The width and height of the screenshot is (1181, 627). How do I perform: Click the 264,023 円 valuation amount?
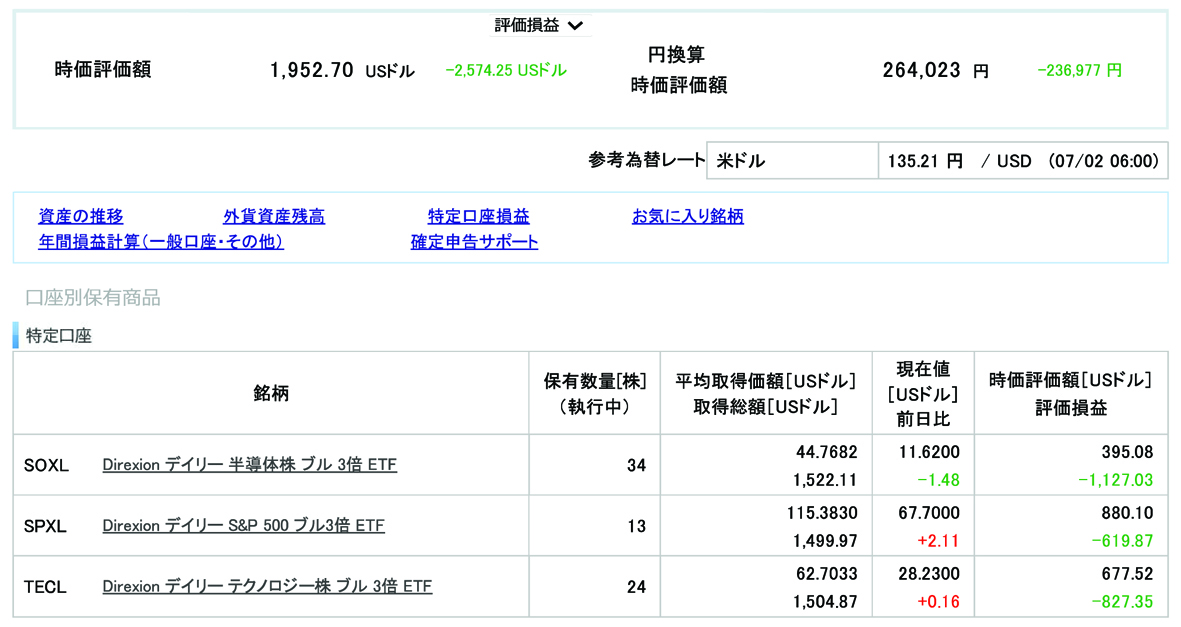pos(935,71)
